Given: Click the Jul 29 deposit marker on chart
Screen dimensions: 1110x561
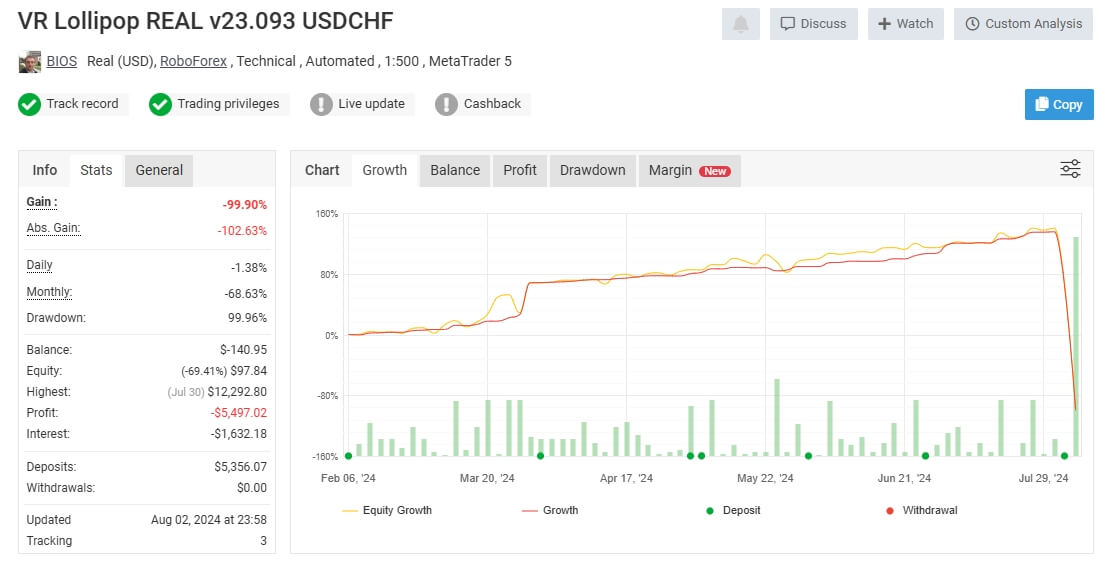Looking at the screenshot, I should point(1065,456).
